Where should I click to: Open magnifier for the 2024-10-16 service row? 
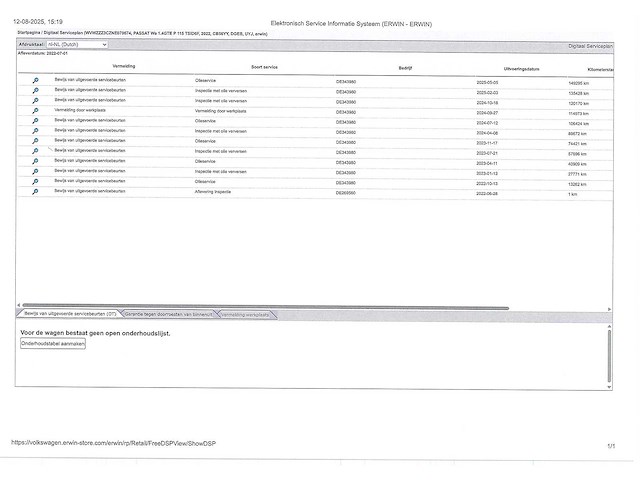tap(36, 100)
